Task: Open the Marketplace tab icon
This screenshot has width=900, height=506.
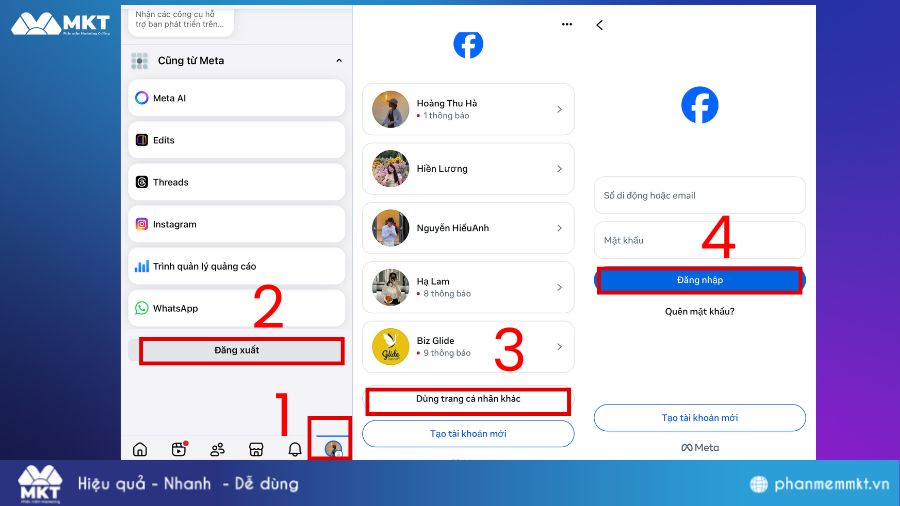Action: click(256, 449)
